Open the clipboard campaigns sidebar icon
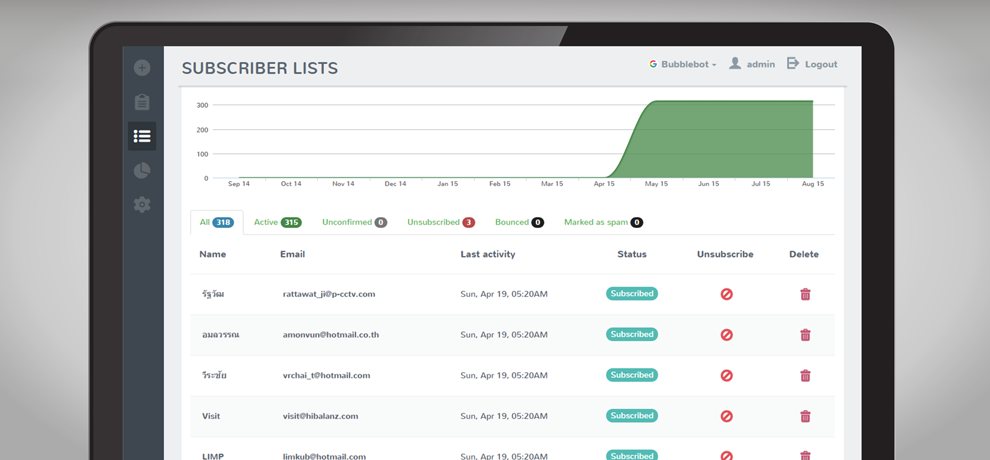Screen dimensions: 990x460 point(142,102)
